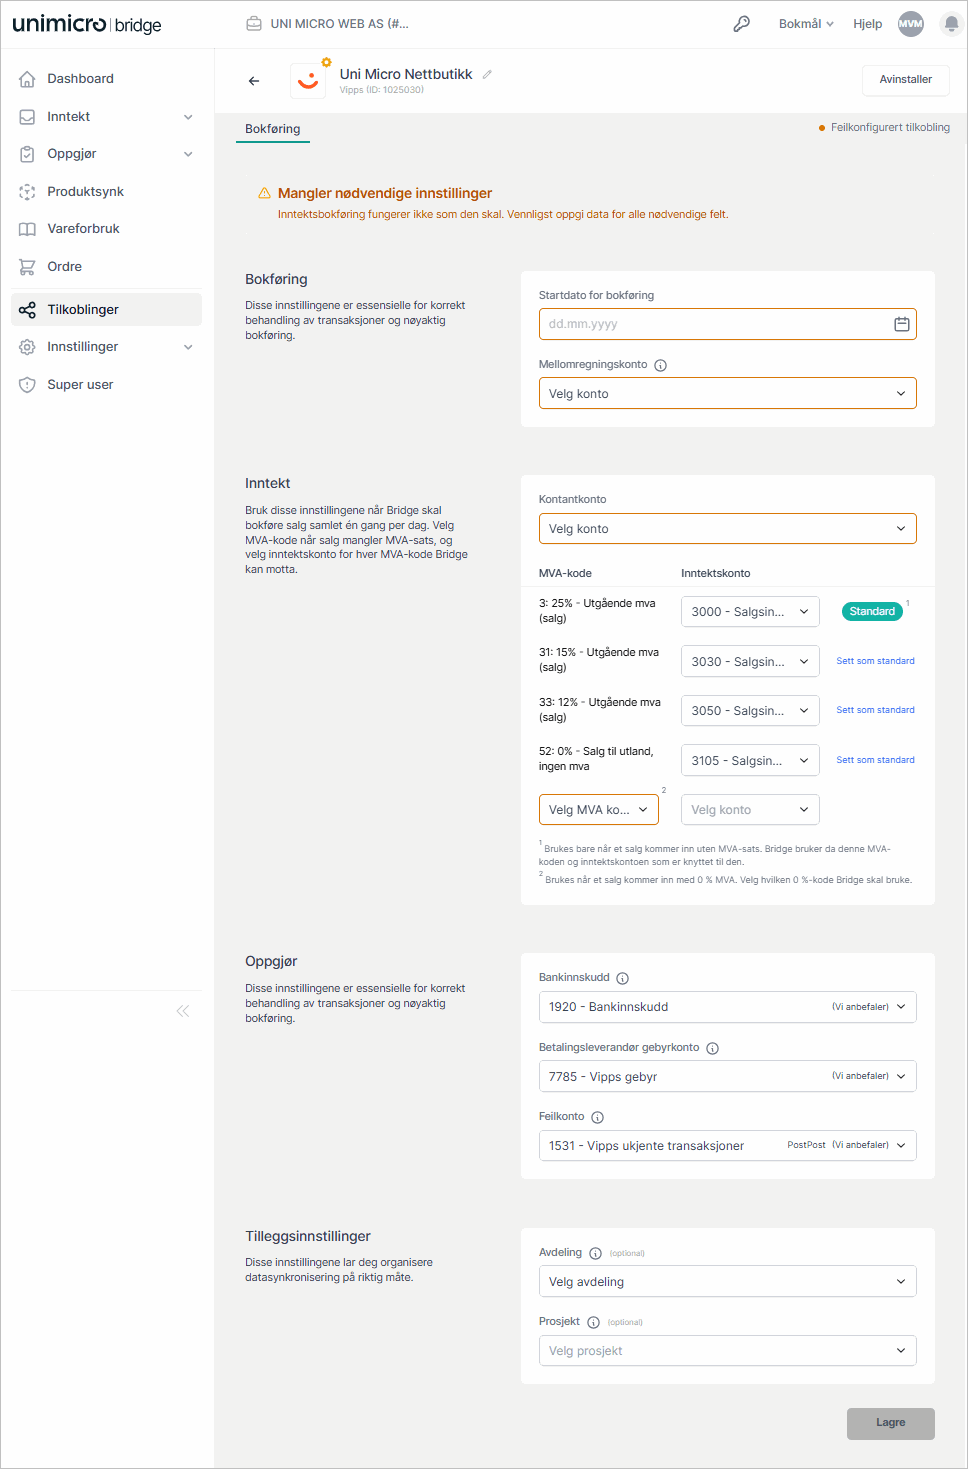Click the Avinstaller button
968x1469 pixels.
coord(906,80)
